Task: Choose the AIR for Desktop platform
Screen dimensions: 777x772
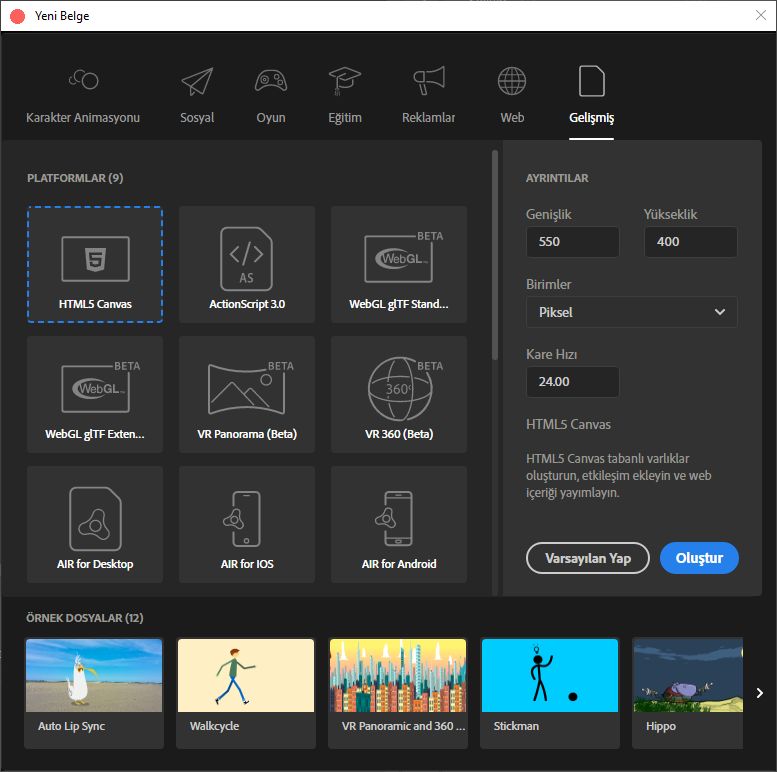Action: (95, 524)
